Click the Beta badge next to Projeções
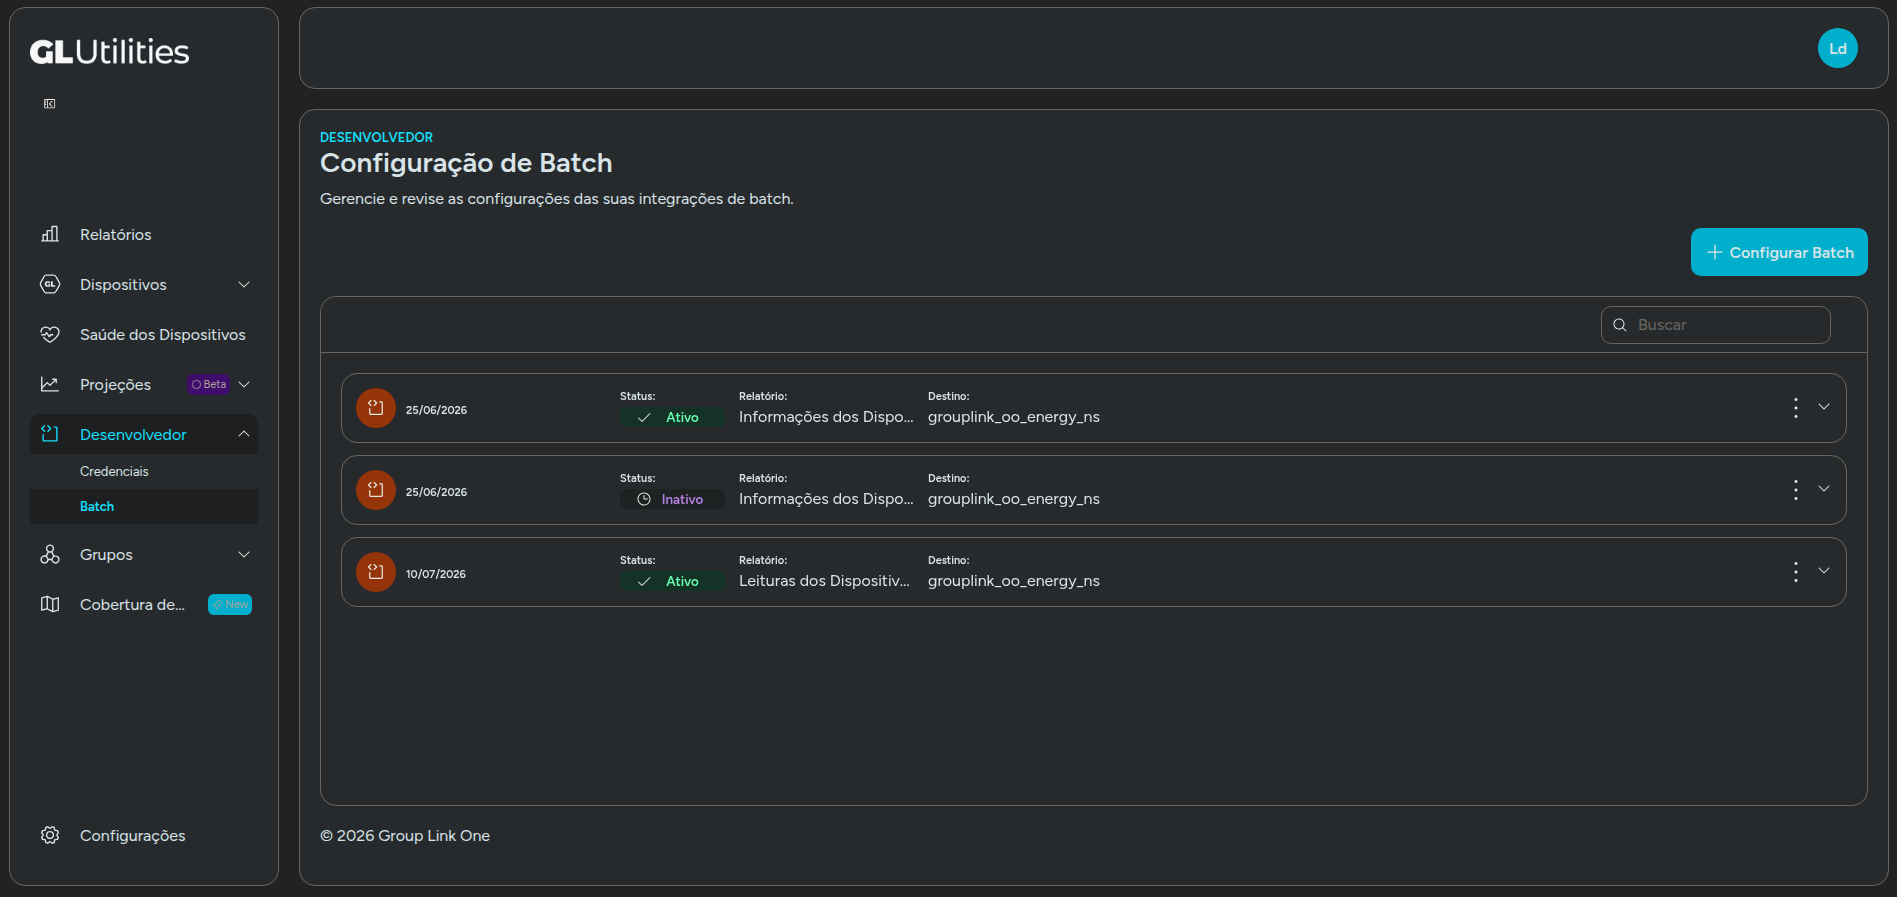 (209, 384)
